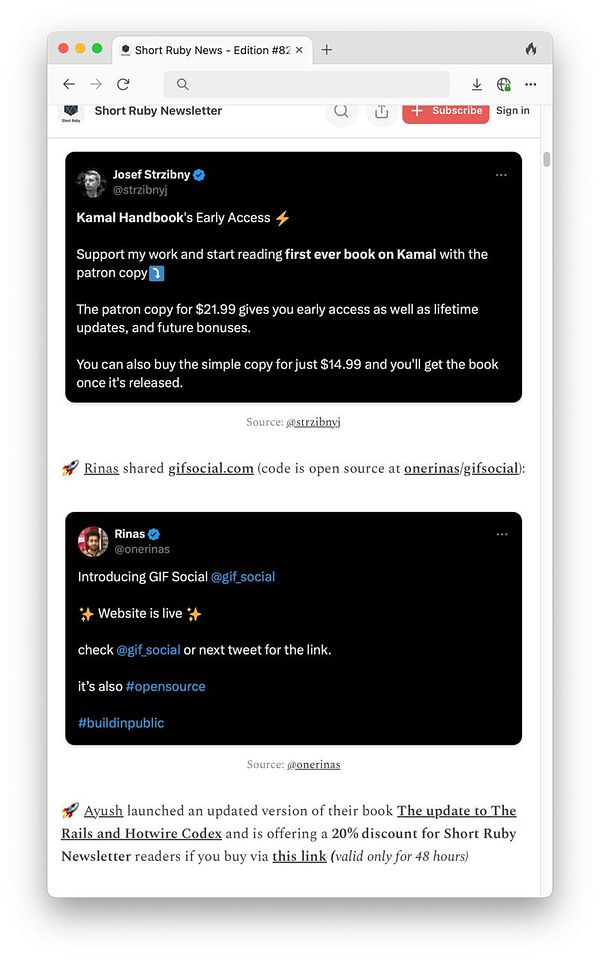The image size is (600, 960).
Task: Open the gifsocial.com link
Action: (x=211, y=468)
